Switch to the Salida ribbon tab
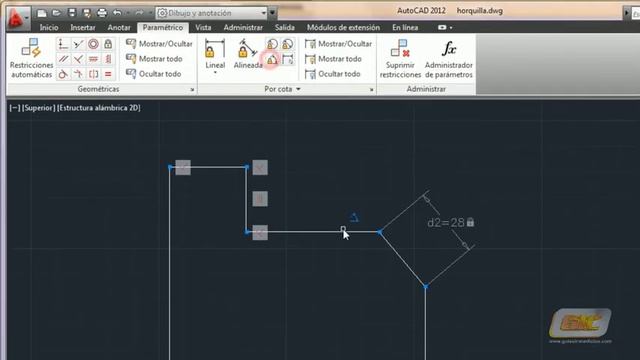The width and height of the screenshot is (640, 360). click(284, 27)
